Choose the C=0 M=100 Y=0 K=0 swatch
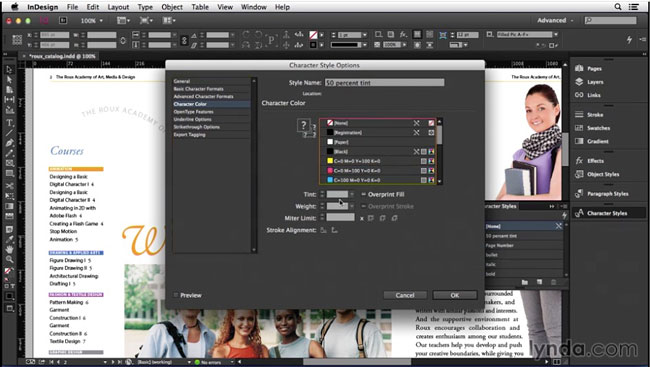650x367 pixels. pos(378,170)
